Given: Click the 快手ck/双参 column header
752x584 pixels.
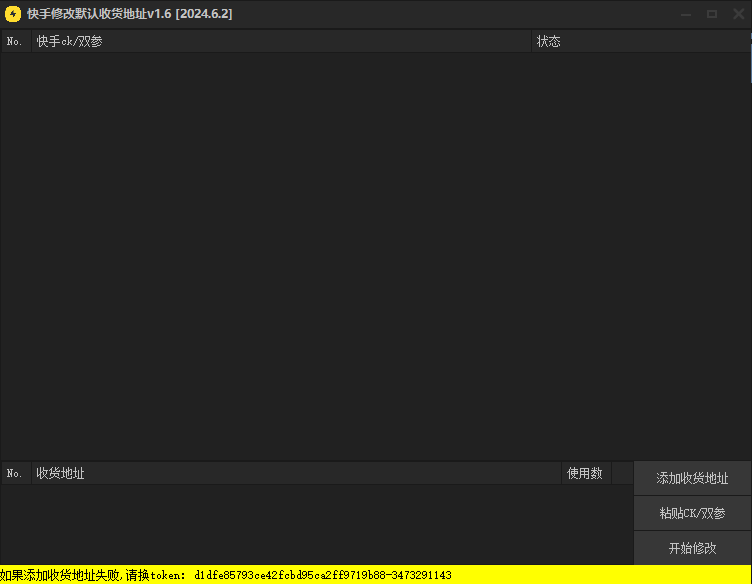Looking at the screenshot, I should 282,41.
